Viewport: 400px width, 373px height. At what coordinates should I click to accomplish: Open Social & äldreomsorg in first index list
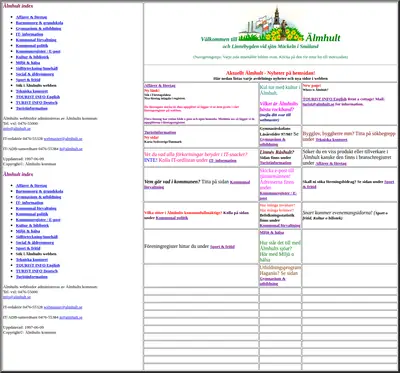[35, 74]
